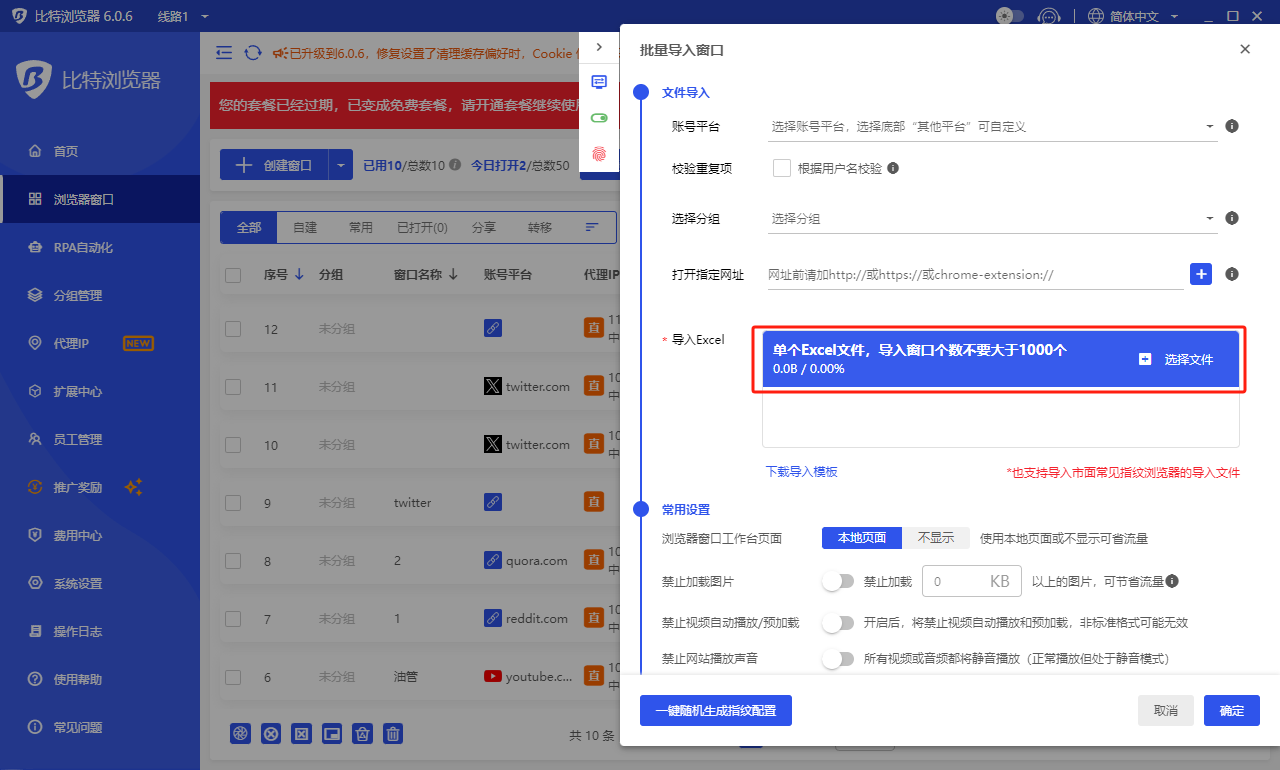Click the 系统设置 gear icon in the sidebar
This screenshot has width=1280, height=770.
[x=35, y=583]
